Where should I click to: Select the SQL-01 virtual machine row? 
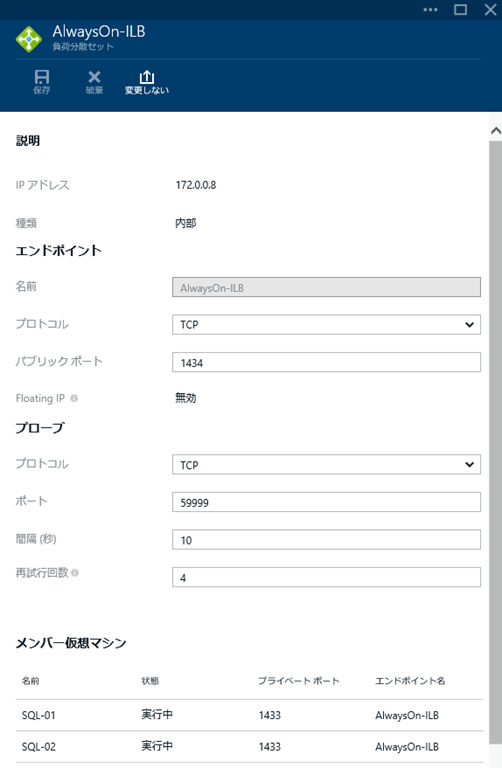point(249,715)
